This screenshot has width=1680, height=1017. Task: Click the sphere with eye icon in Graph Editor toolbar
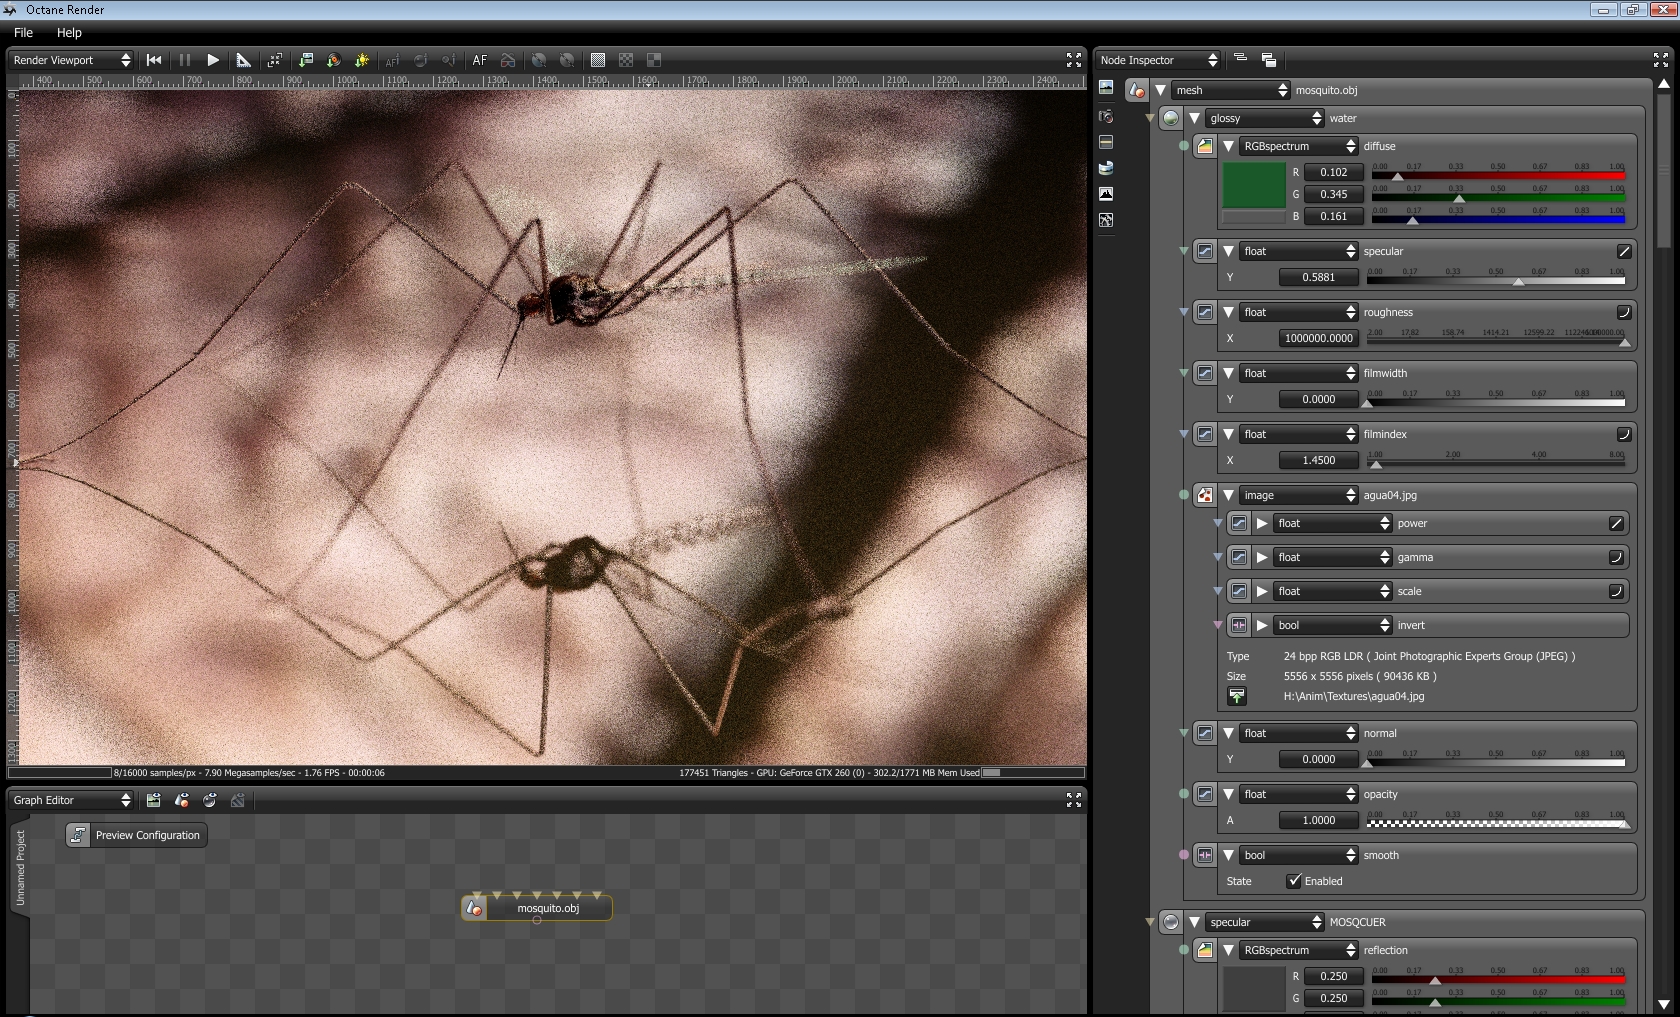(x=209, y=800)
